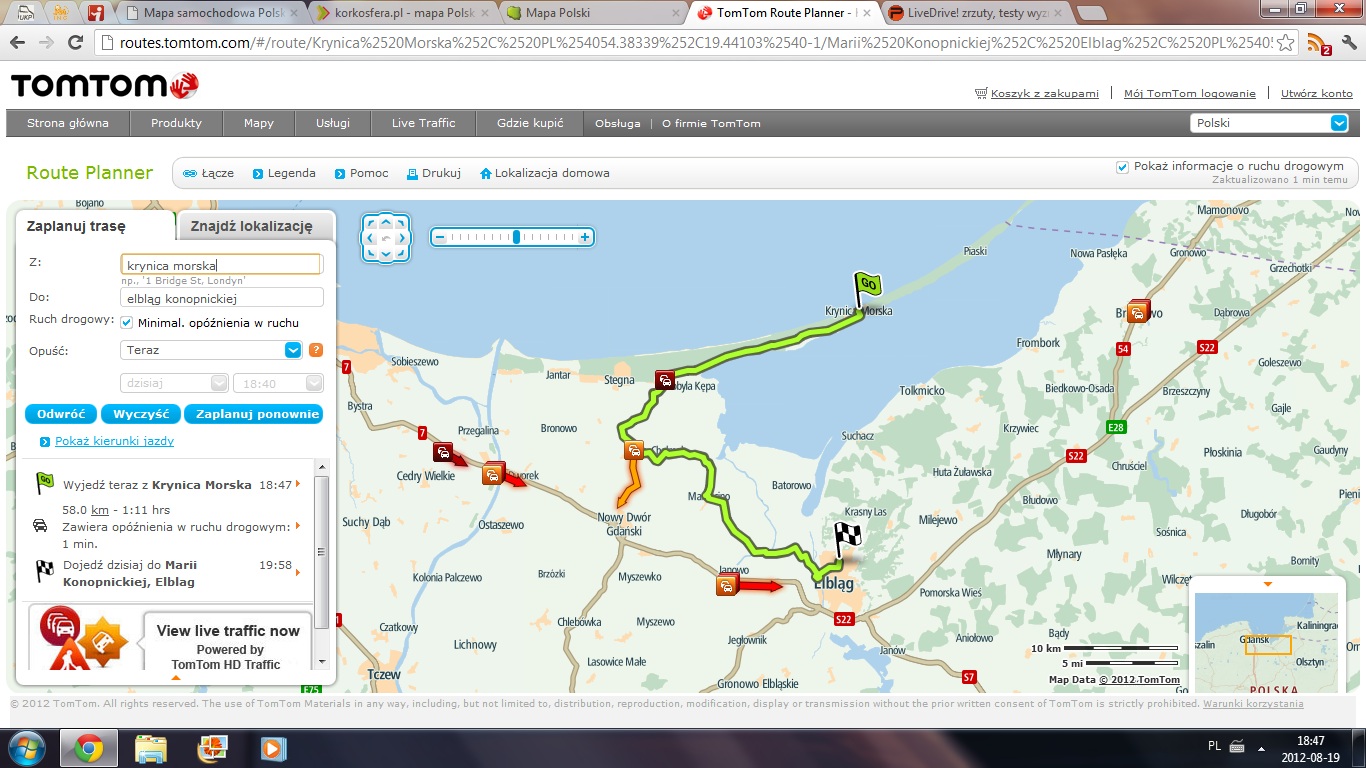Open the dzisiaj date dropdown
The width and height of the screenshot is (1366, 768).
click(x=174, y=383)
